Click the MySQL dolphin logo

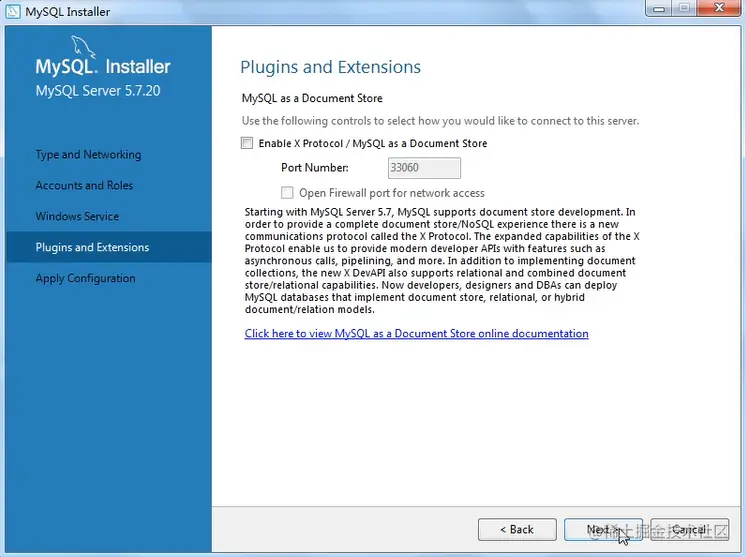(83, 47)
